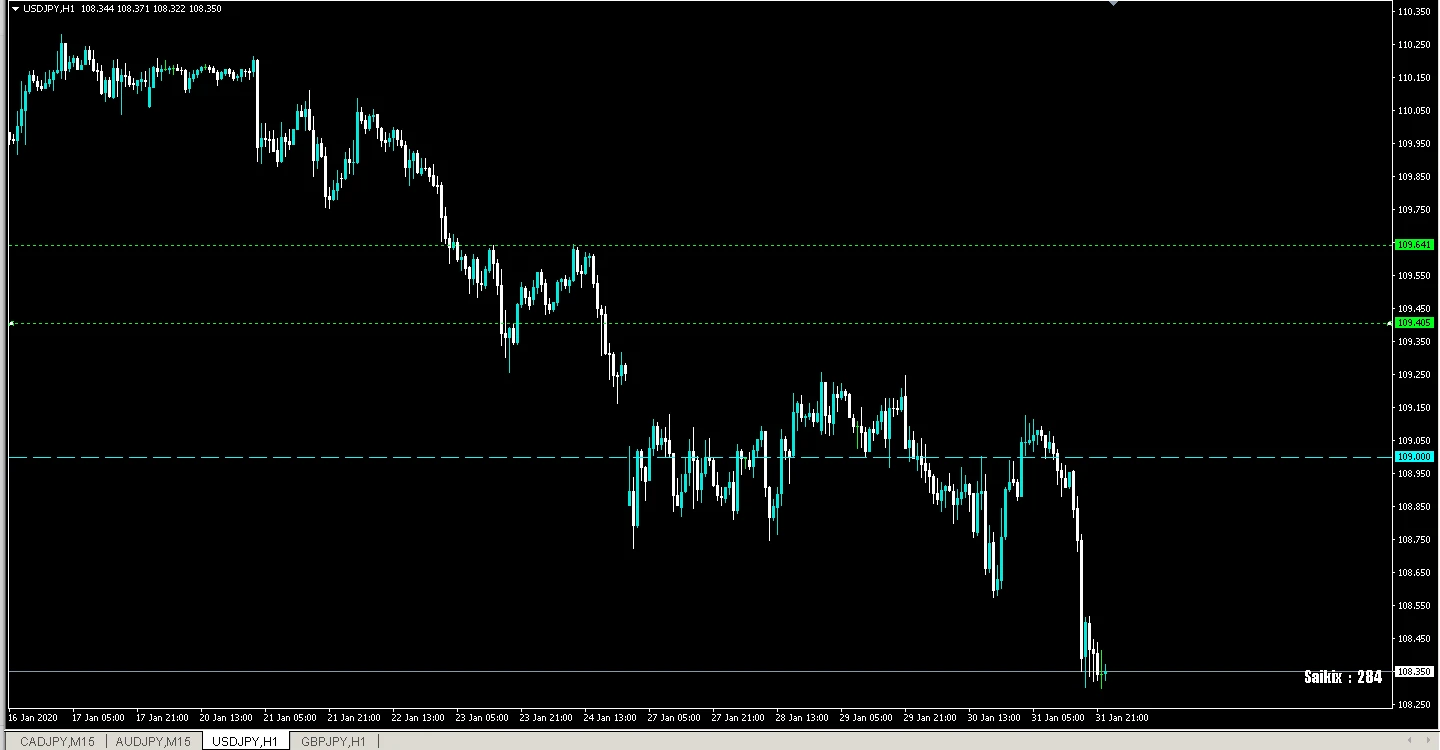Click the tab bar scroll-left arrow

[1410, 741]
